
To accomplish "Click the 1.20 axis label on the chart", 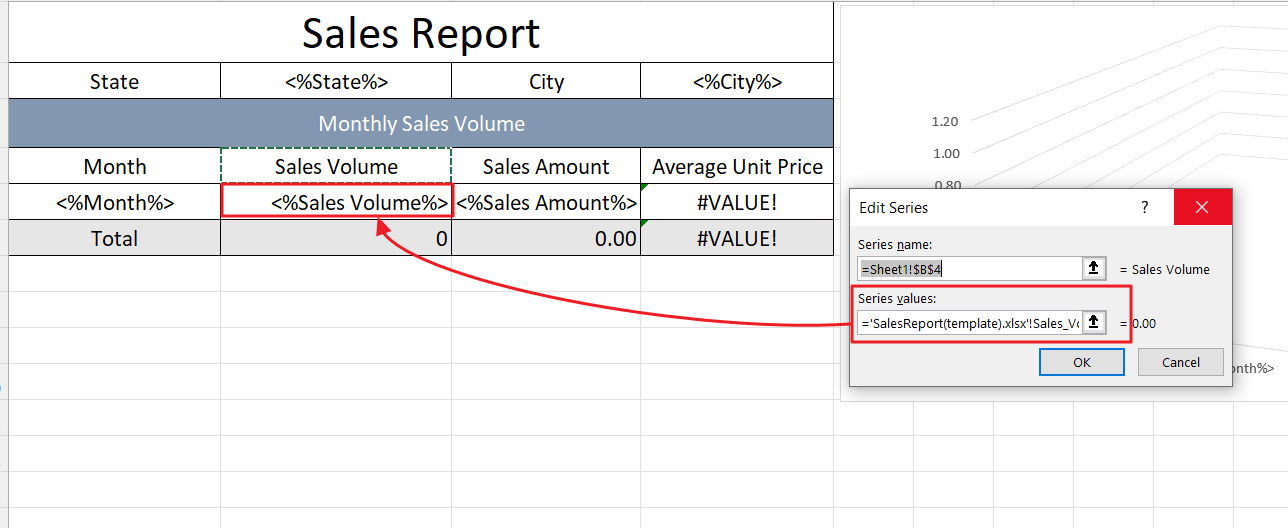I will [944, 121].
